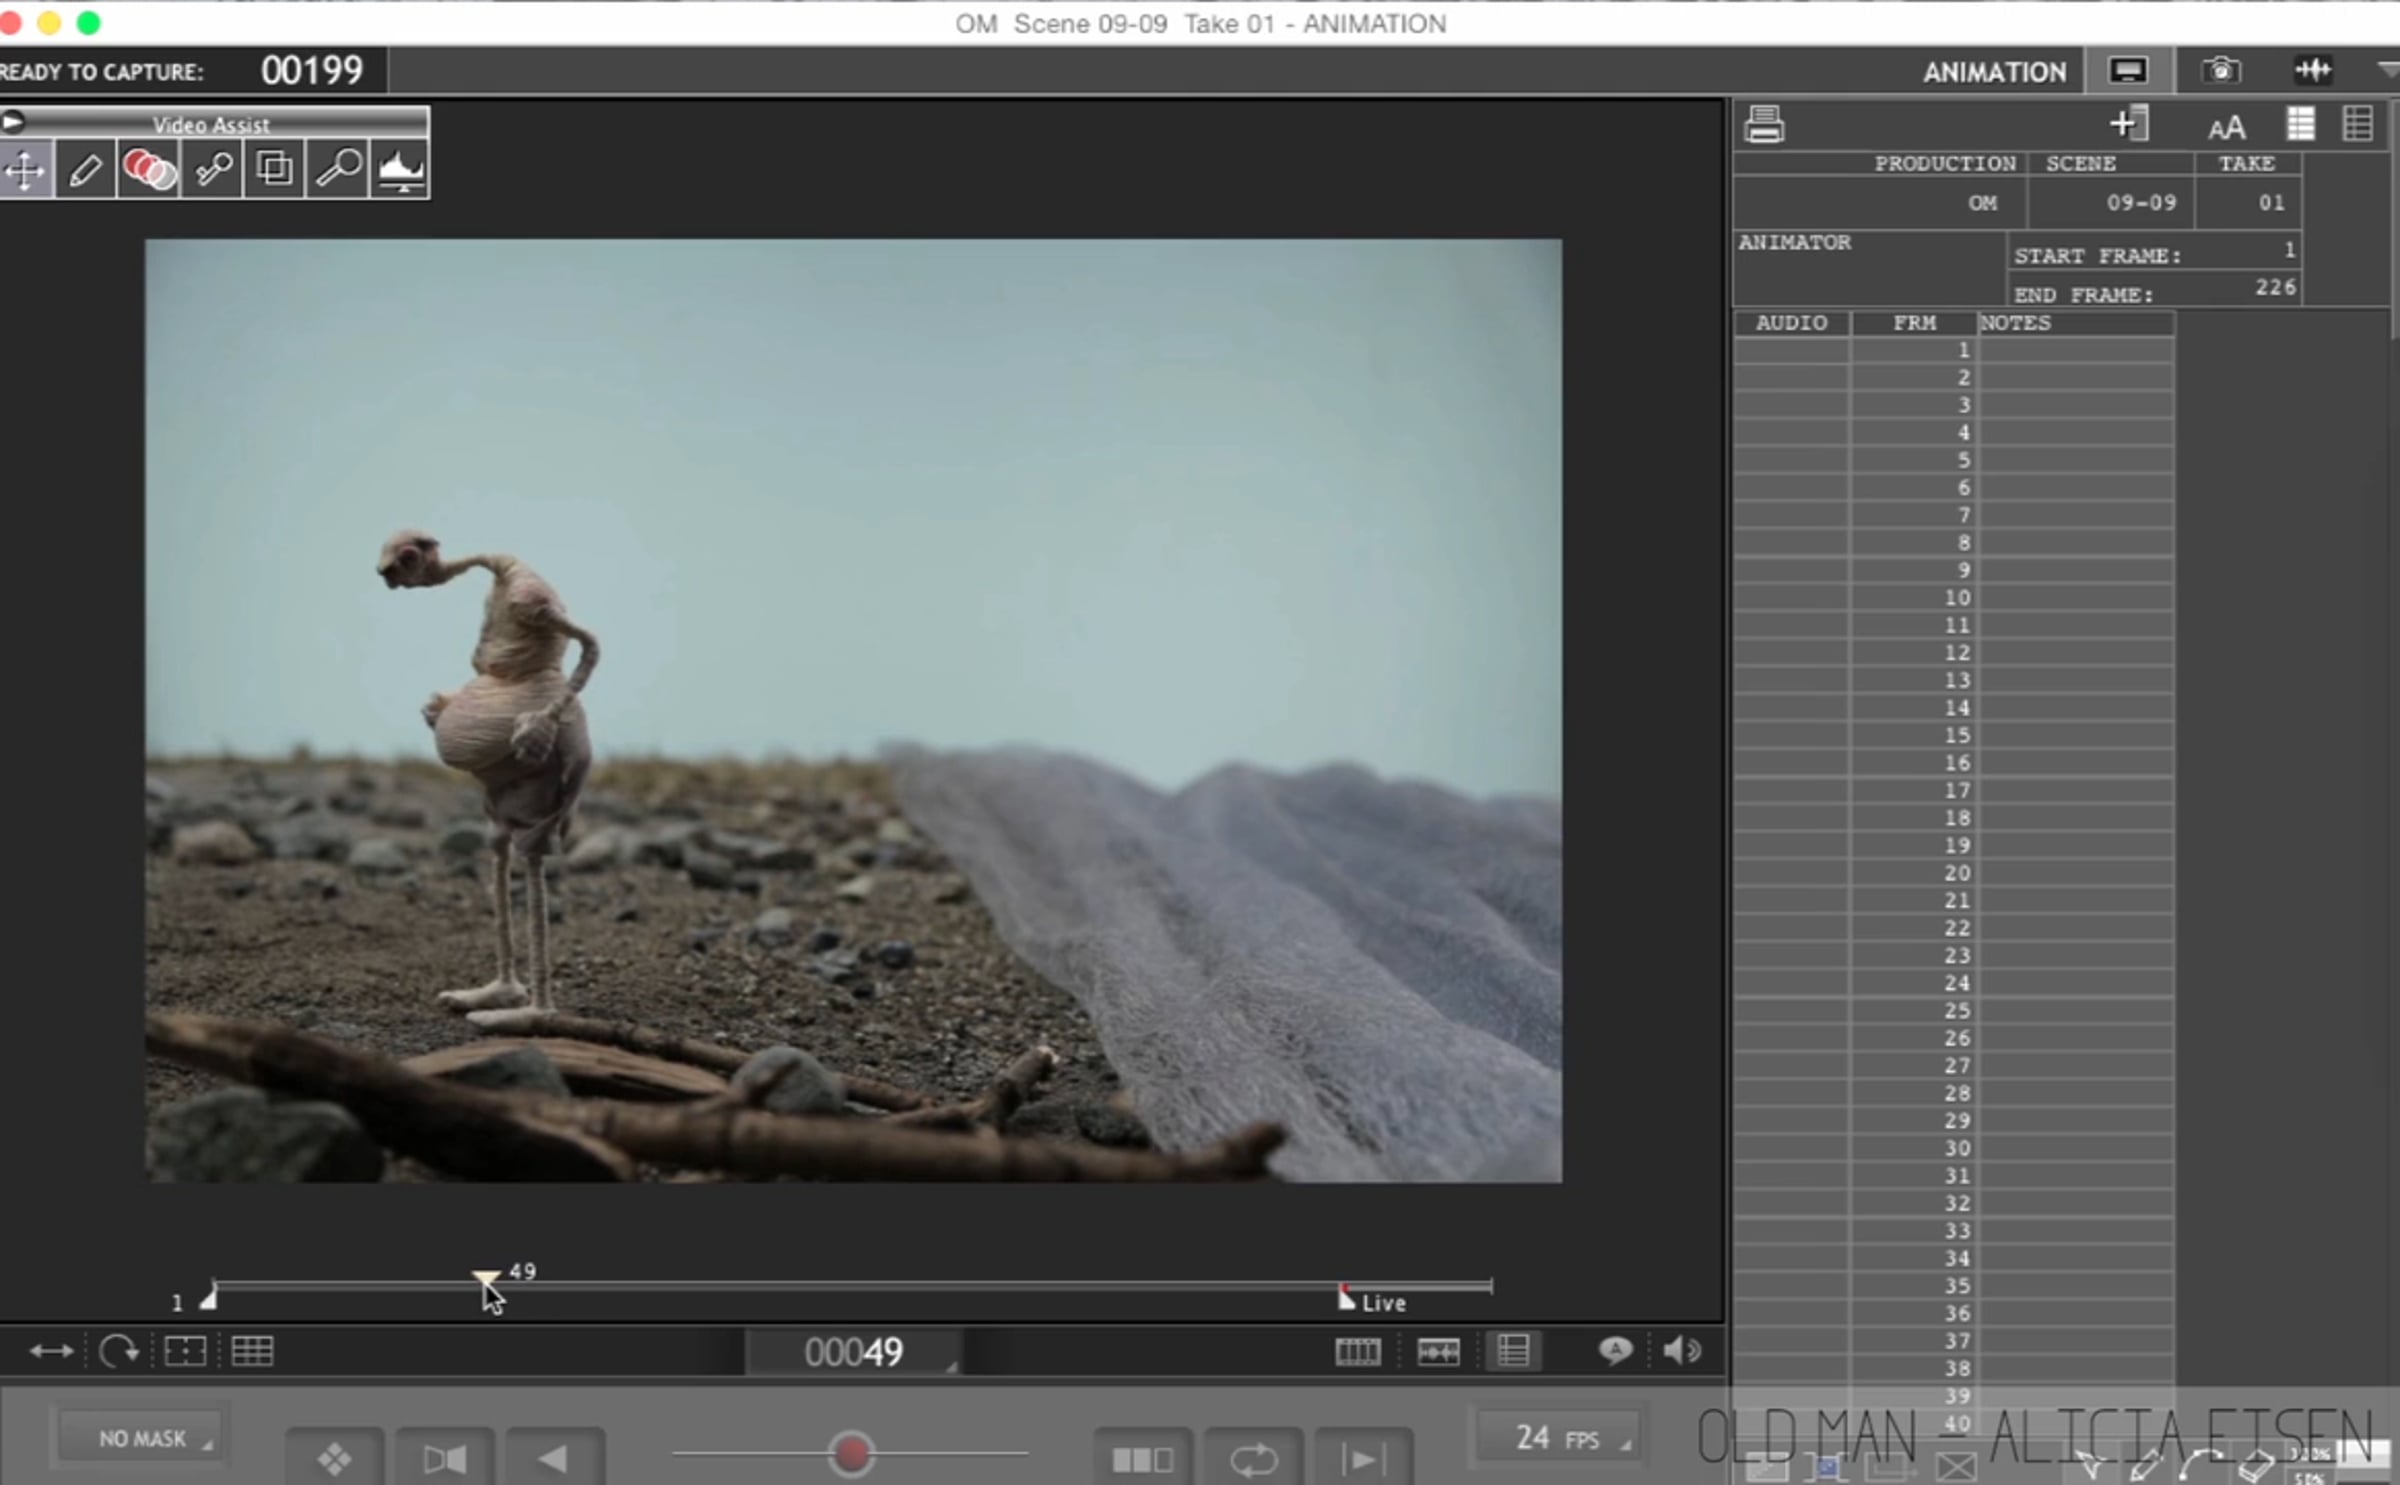
Task: Open the NO MASK dropdown
Action: (143, 1439)
